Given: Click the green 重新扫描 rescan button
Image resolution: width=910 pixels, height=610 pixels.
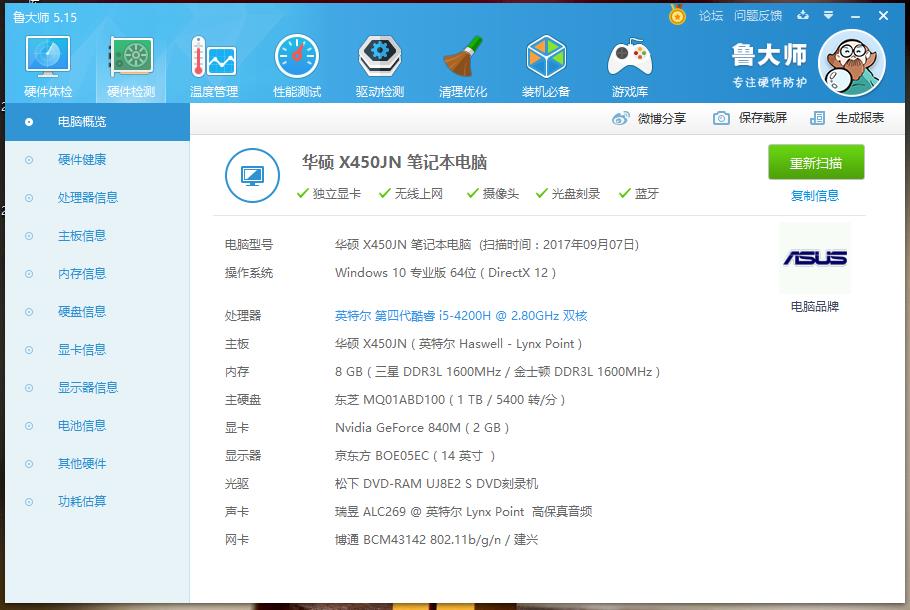Looking at the screenshot, I should (x=816, y=162).
